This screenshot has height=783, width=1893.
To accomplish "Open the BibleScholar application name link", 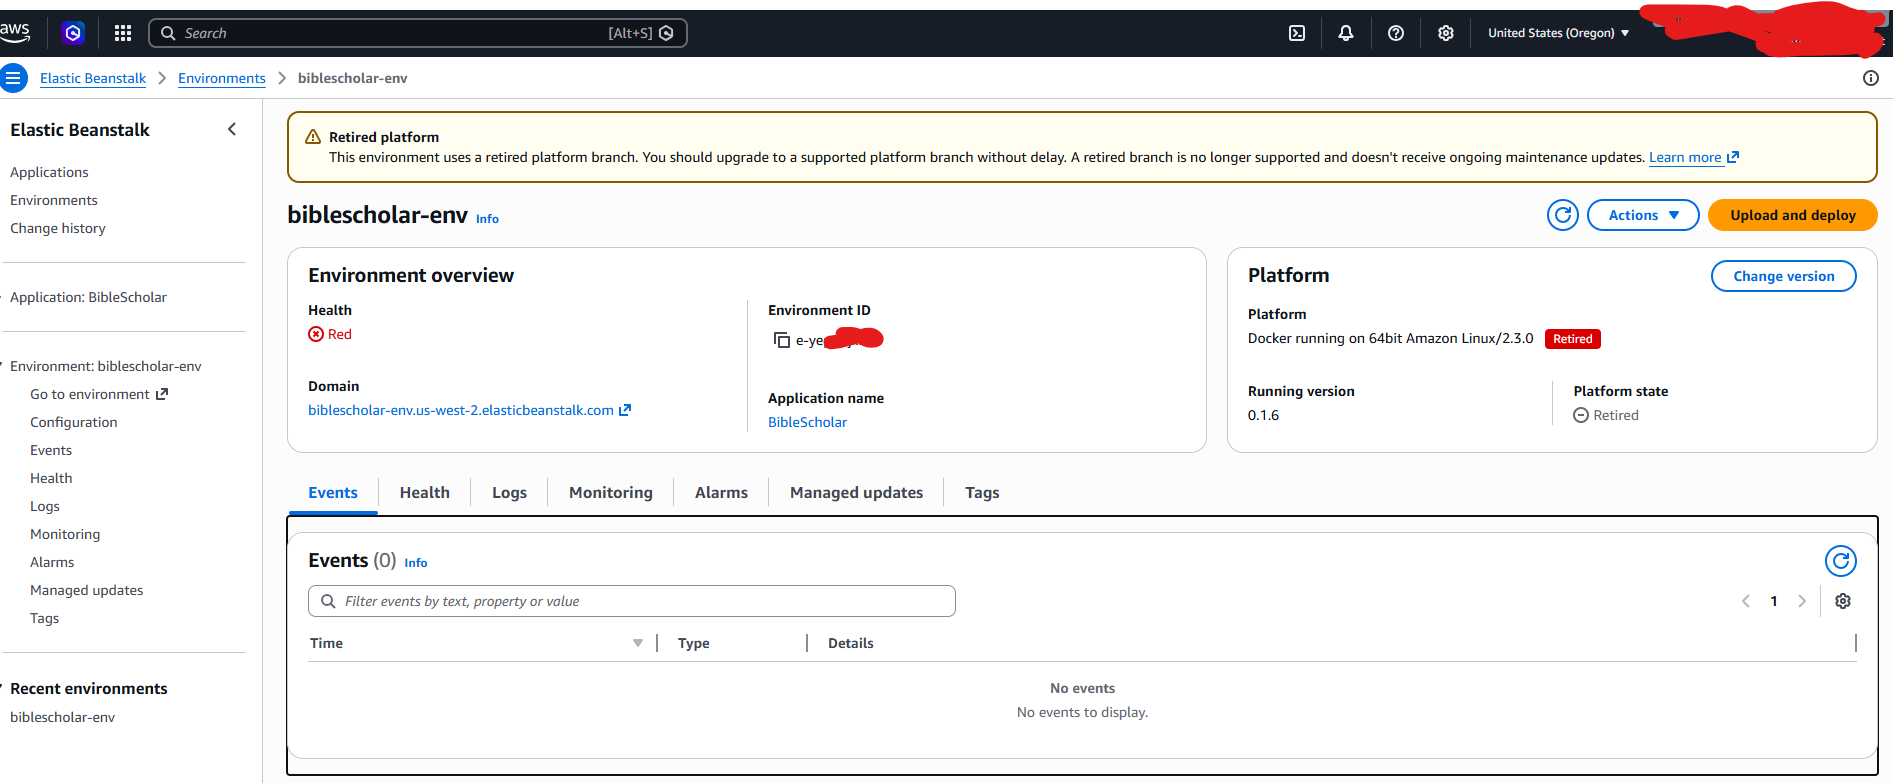I will point(807,422).
